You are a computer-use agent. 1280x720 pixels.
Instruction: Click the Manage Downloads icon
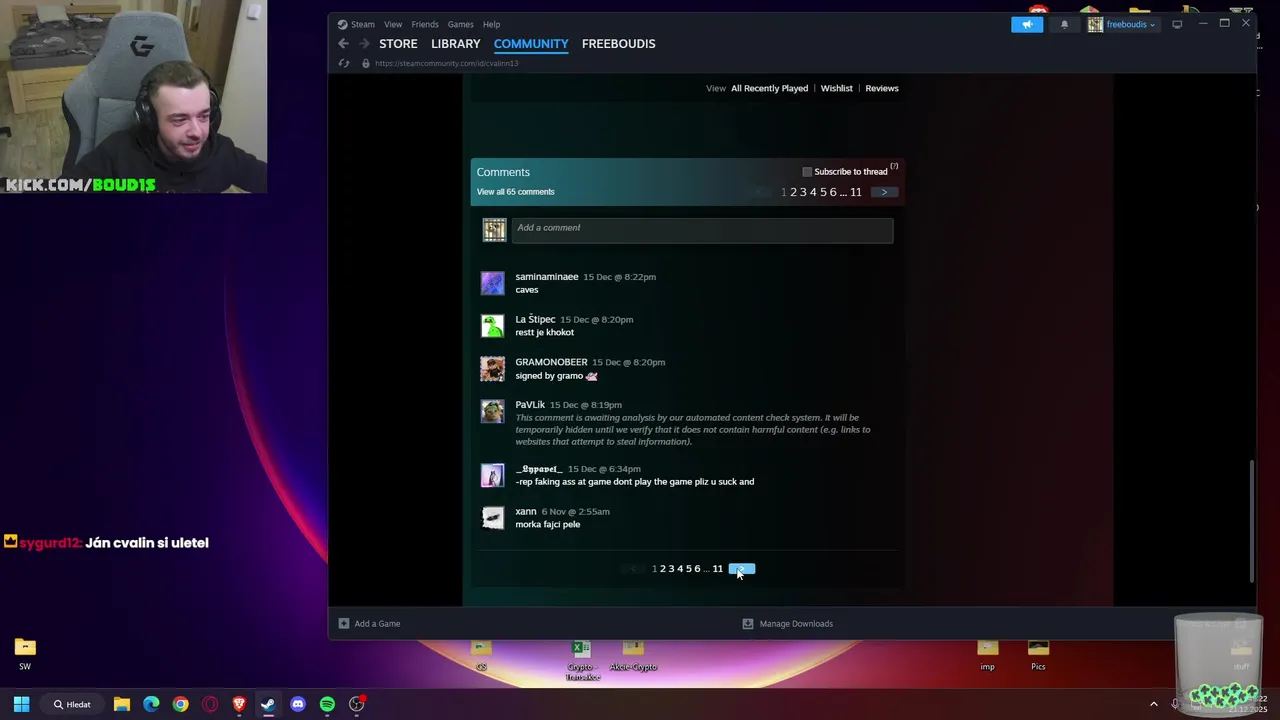[747, 623]
